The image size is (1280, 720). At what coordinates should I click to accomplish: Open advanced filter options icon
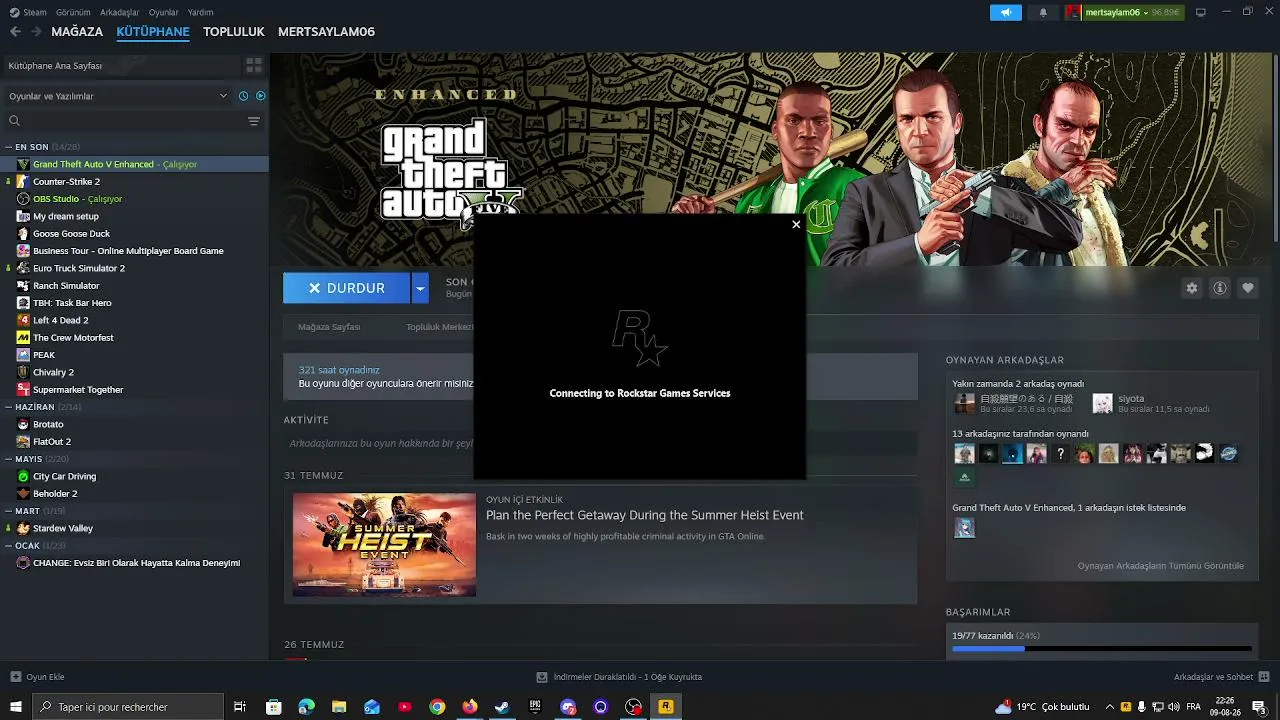pos(254,121)
